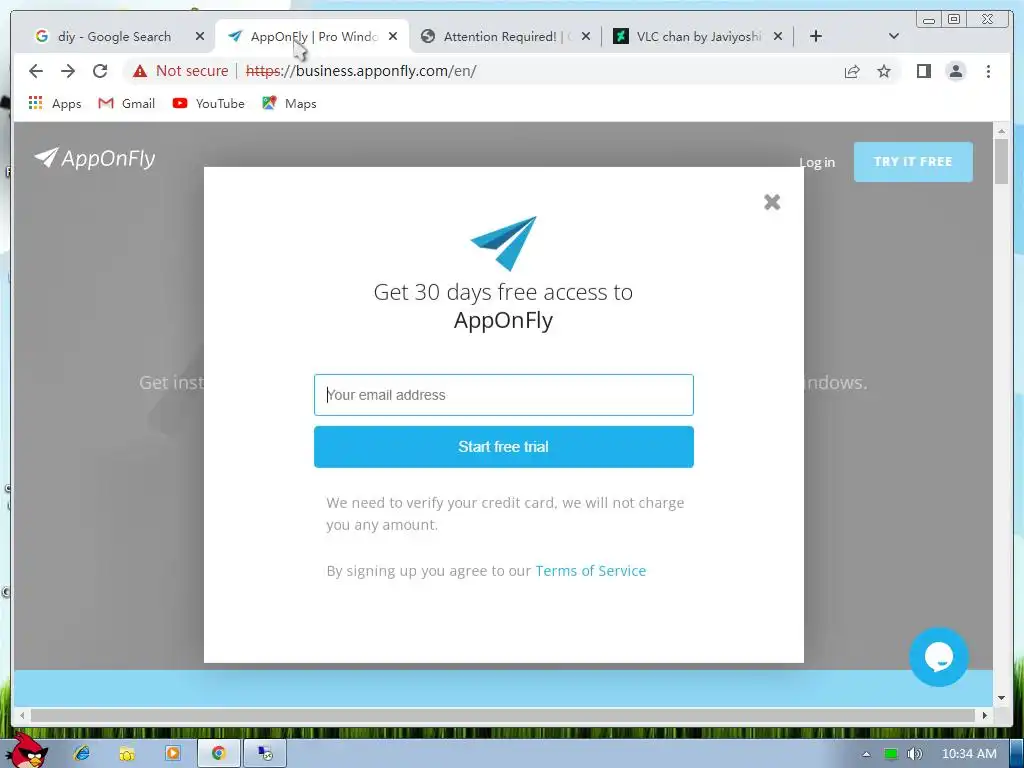Open a new browser tab
Image resolution: width=1024 pixels, height=768 pixels.
point(816,36)
